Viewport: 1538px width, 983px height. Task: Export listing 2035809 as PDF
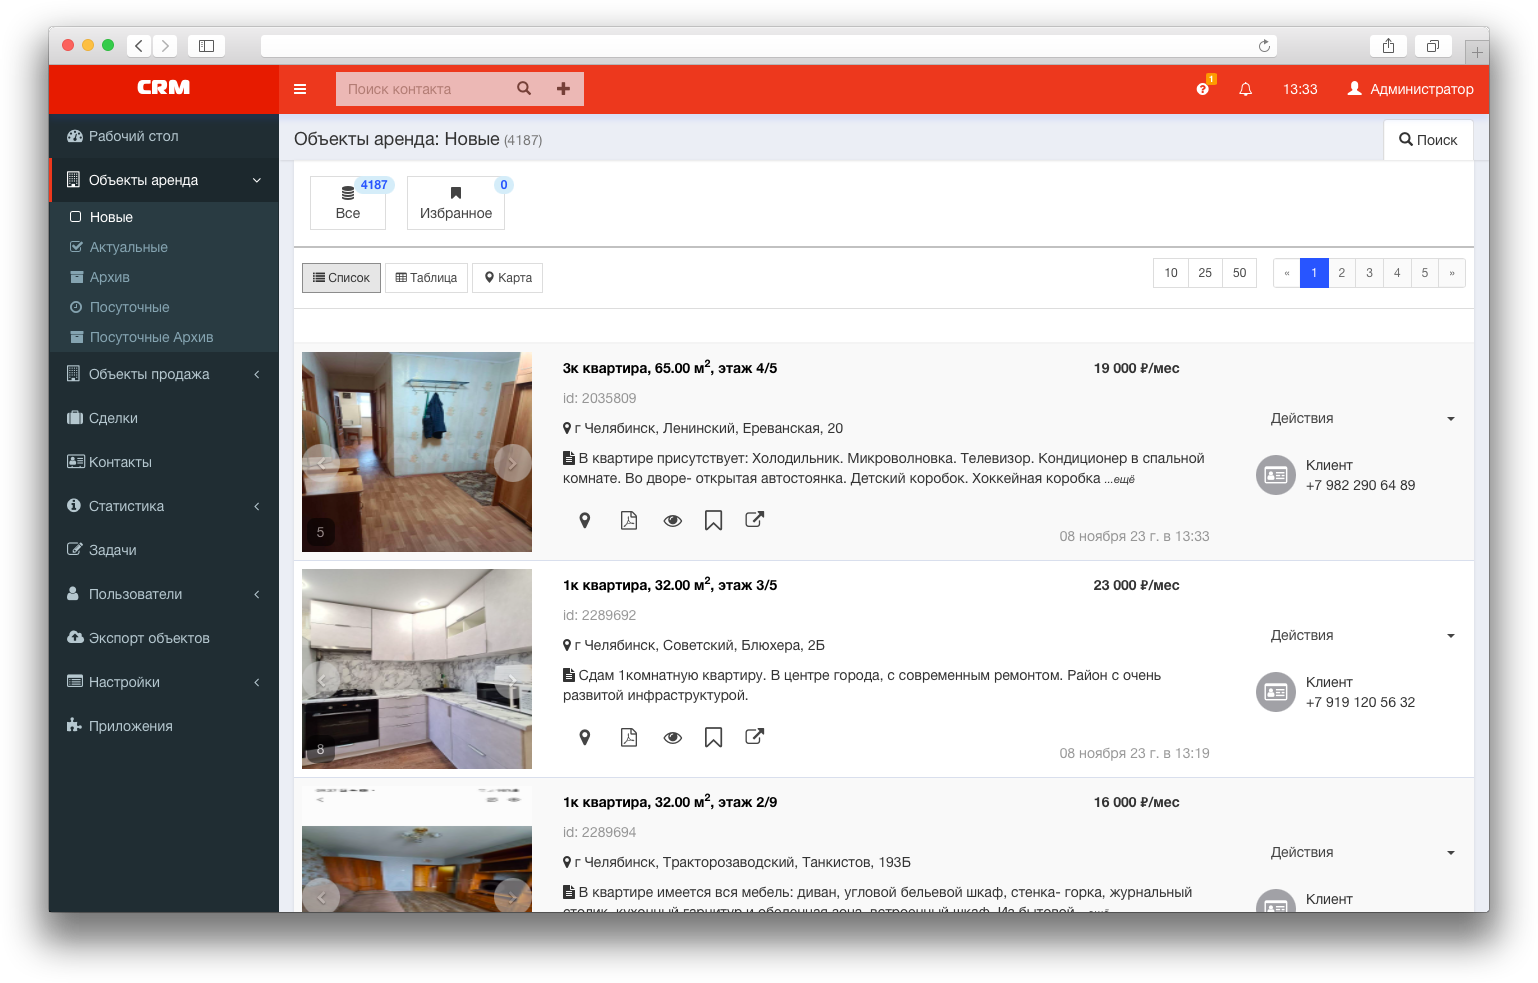(x=629, y=520)
